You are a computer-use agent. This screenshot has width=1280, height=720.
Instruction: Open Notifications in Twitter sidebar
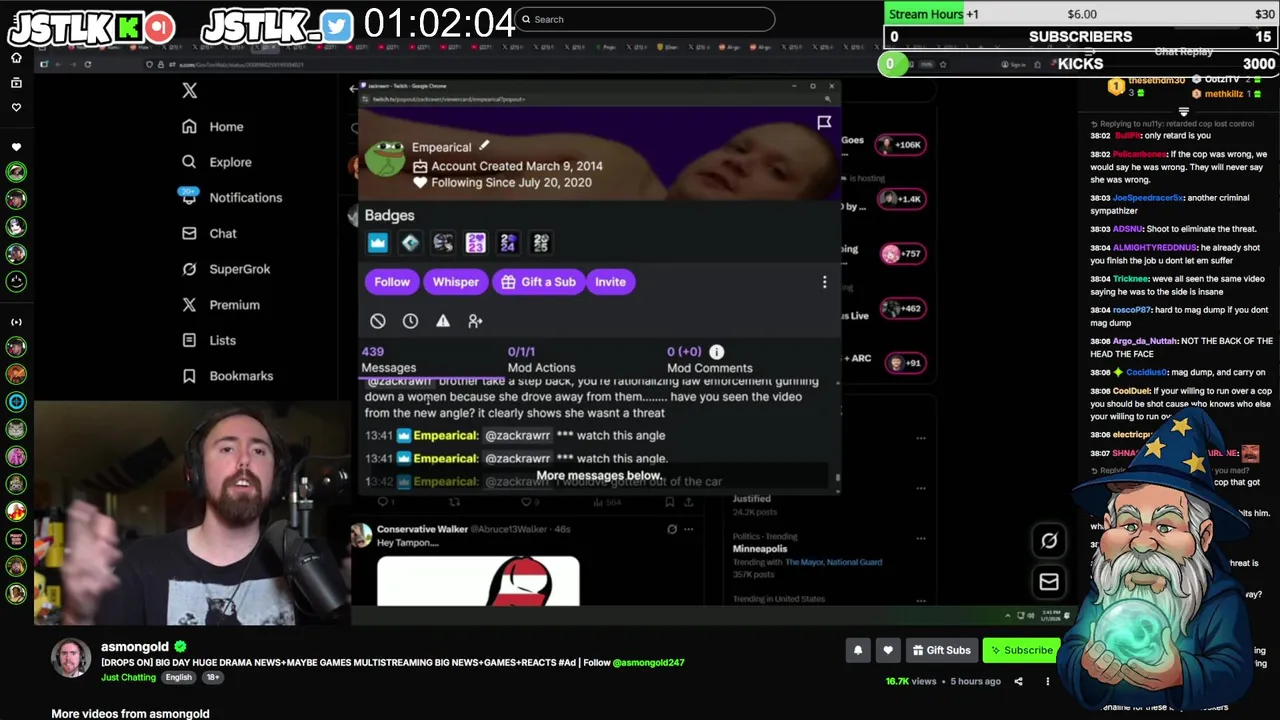tap(232, 198)
